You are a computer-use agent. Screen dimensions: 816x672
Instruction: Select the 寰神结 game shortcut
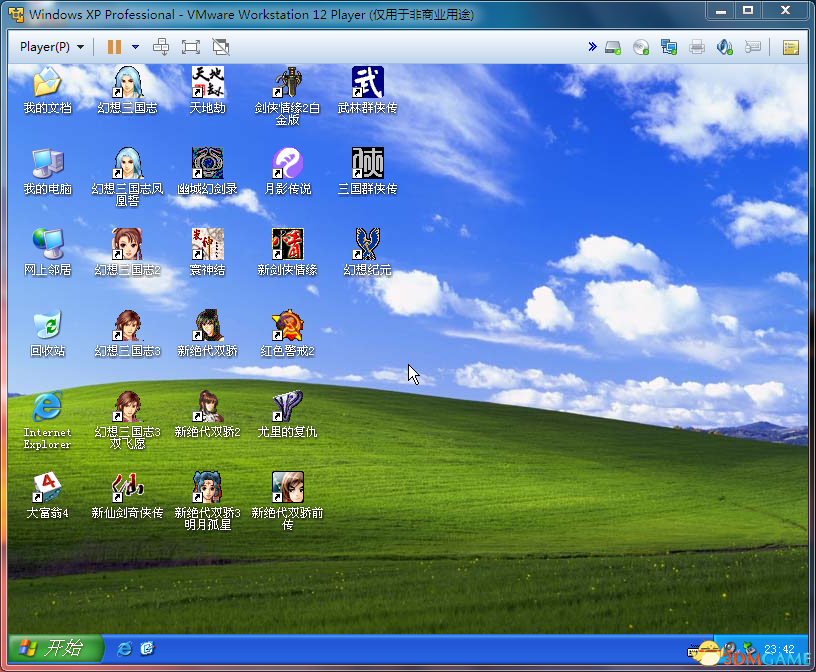(208, 252)
